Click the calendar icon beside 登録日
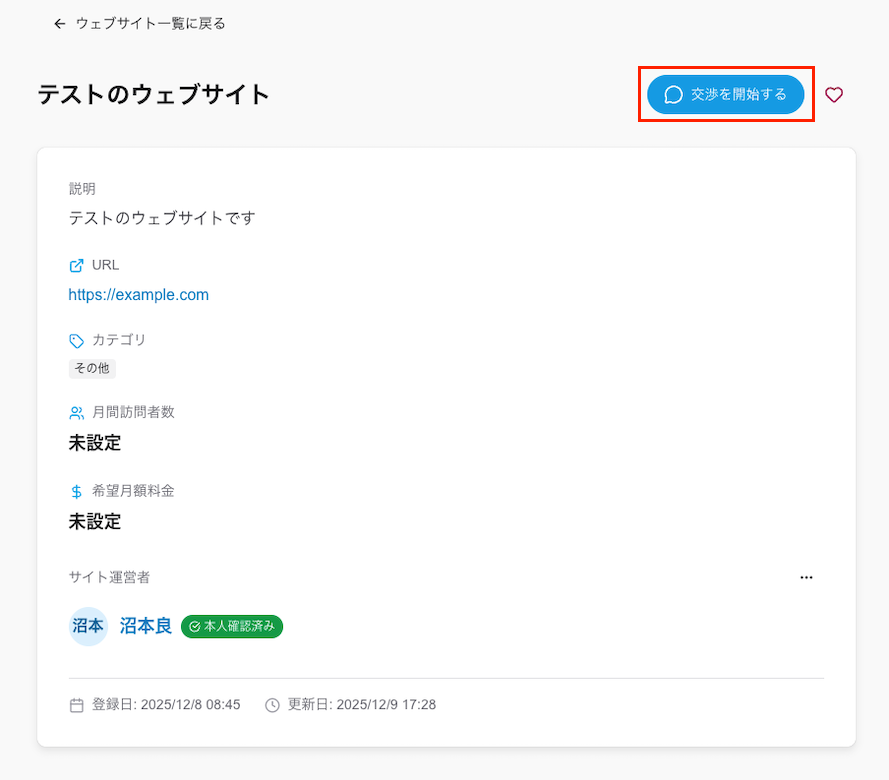889x780 pixels. pos(76,705)
